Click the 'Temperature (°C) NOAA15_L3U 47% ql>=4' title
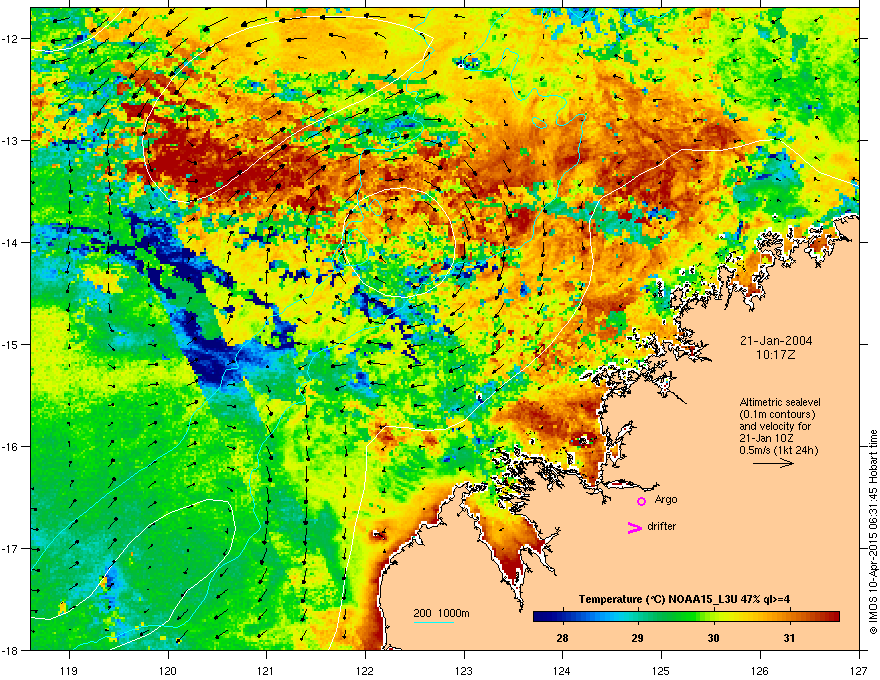 684,599
